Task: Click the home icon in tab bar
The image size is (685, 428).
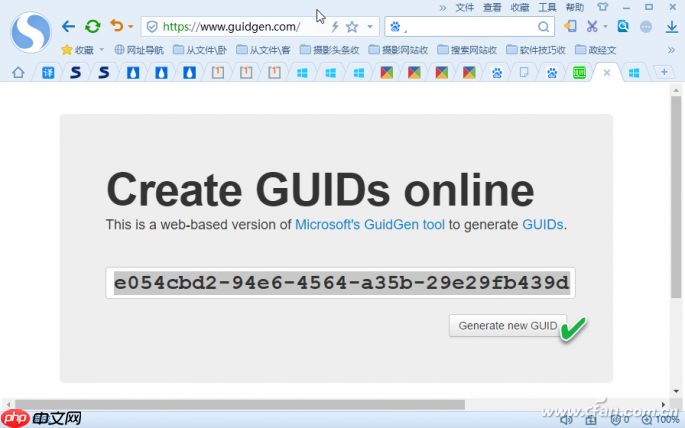Action: point(17,72)
